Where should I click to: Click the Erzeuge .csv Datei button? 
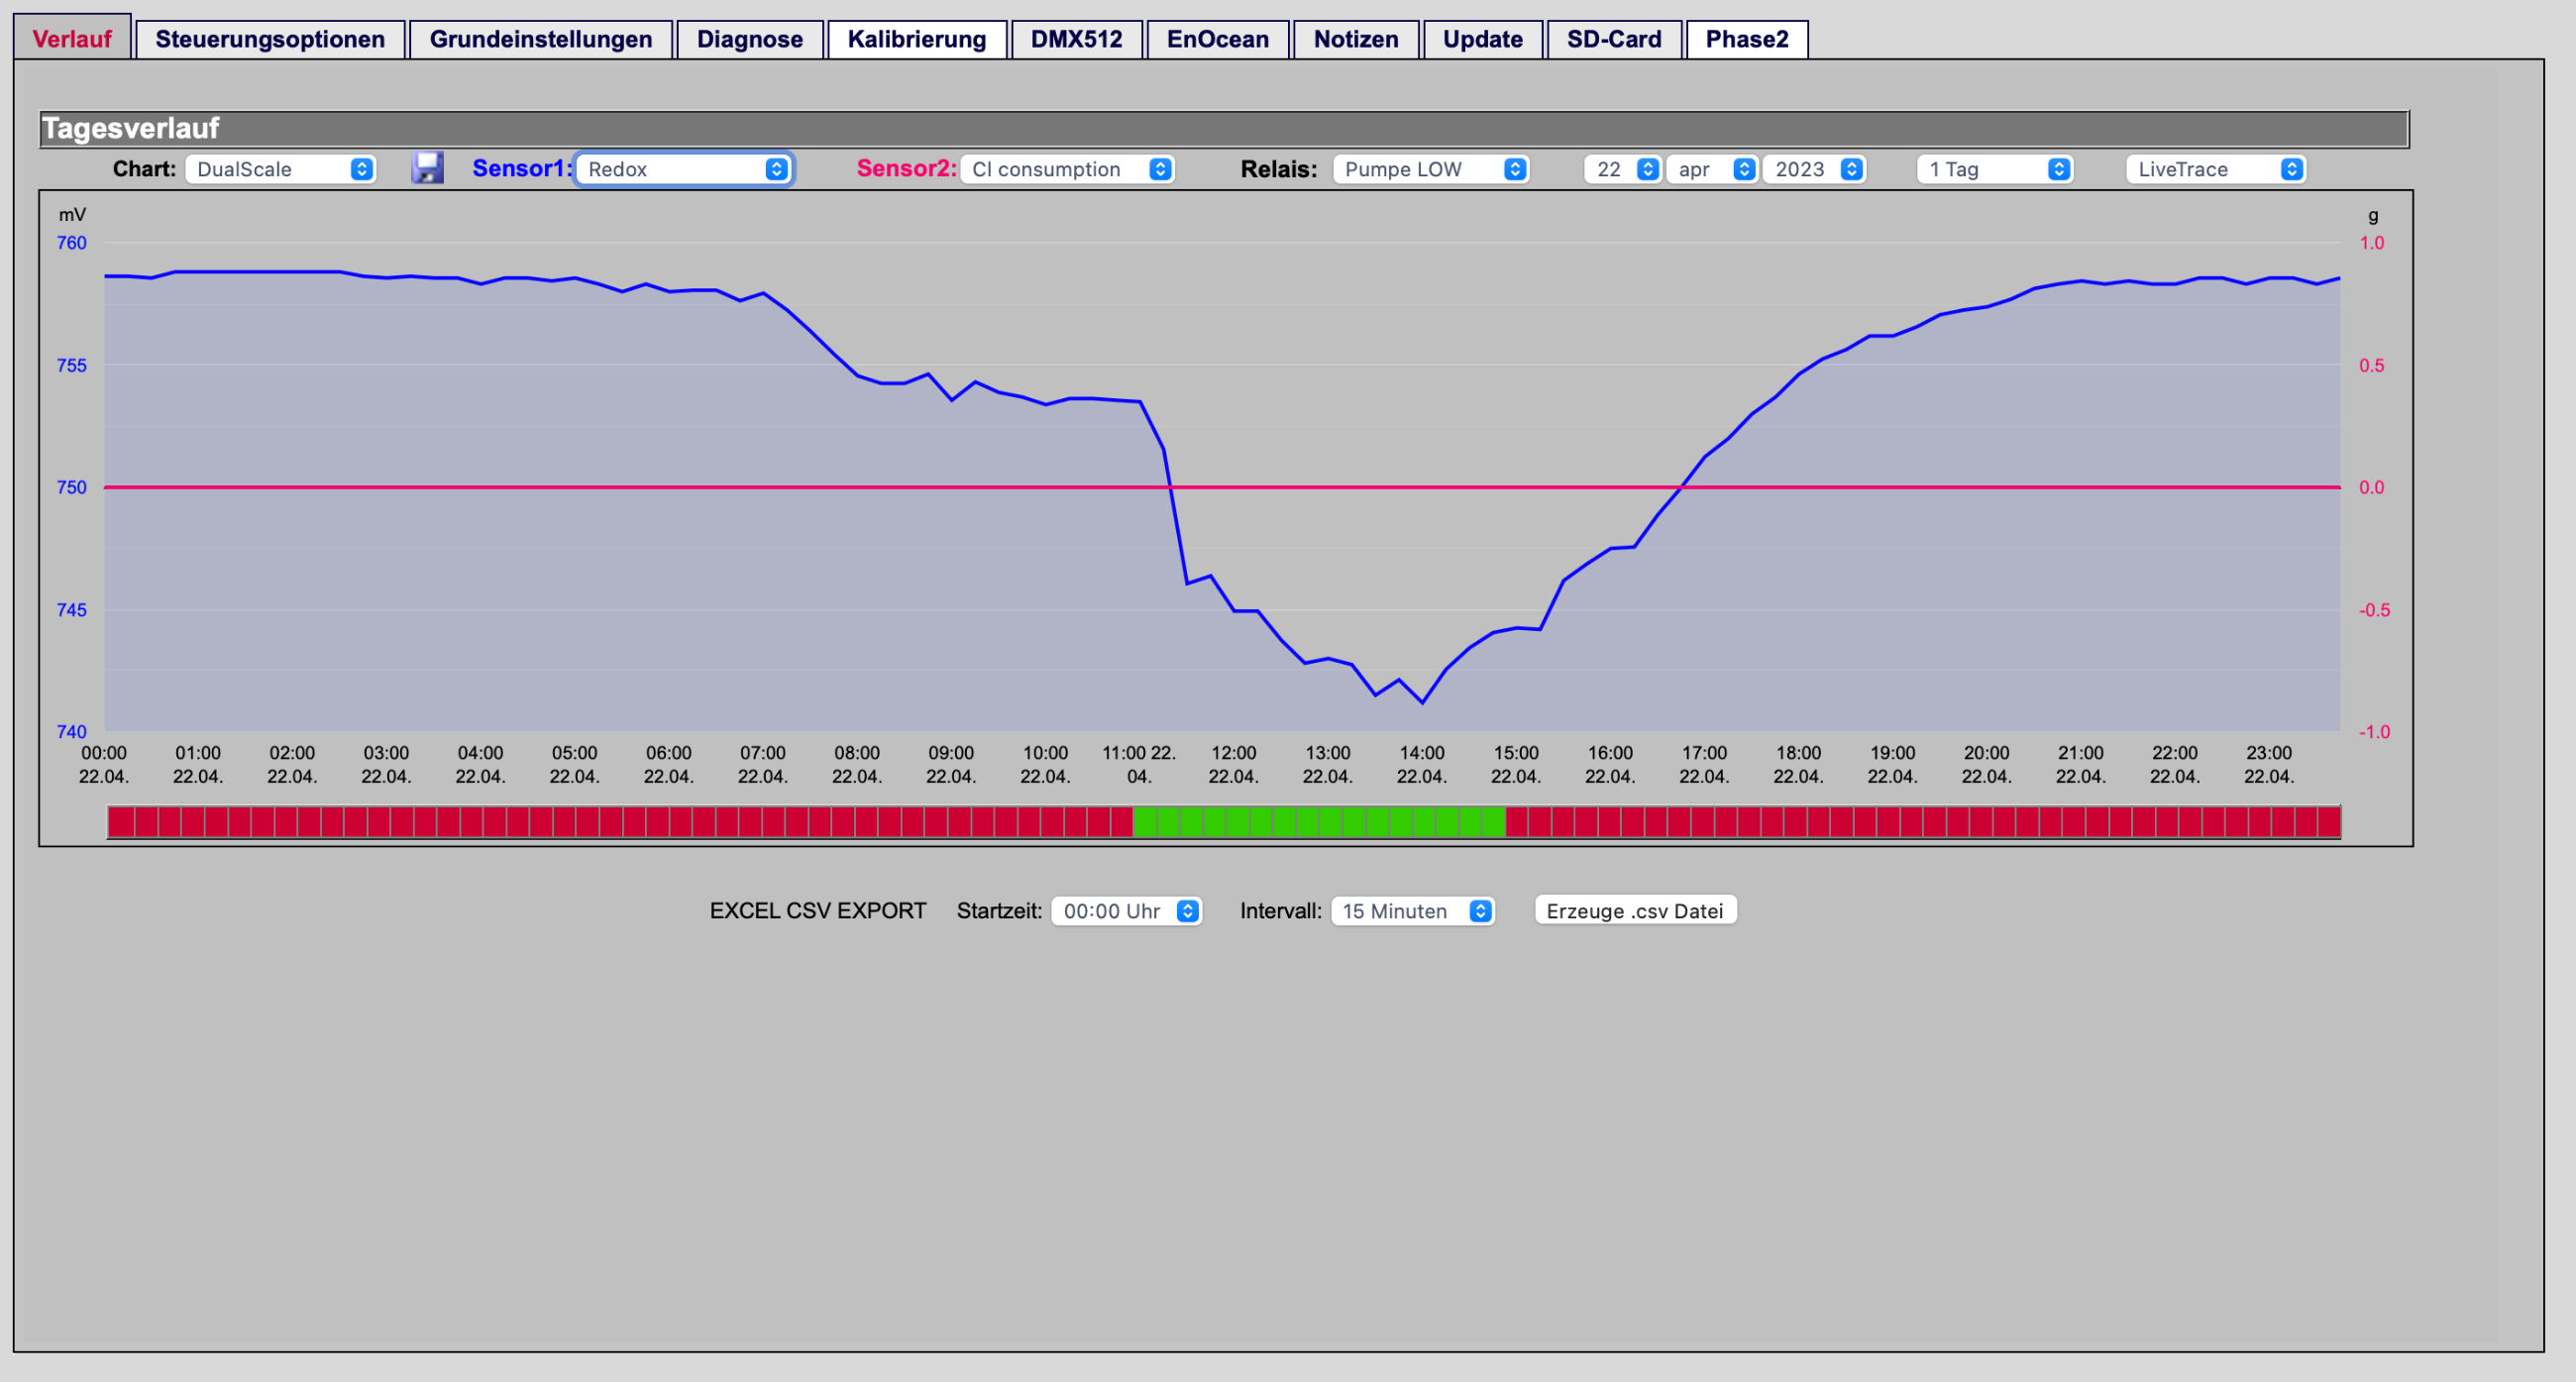click(1635, 911)
